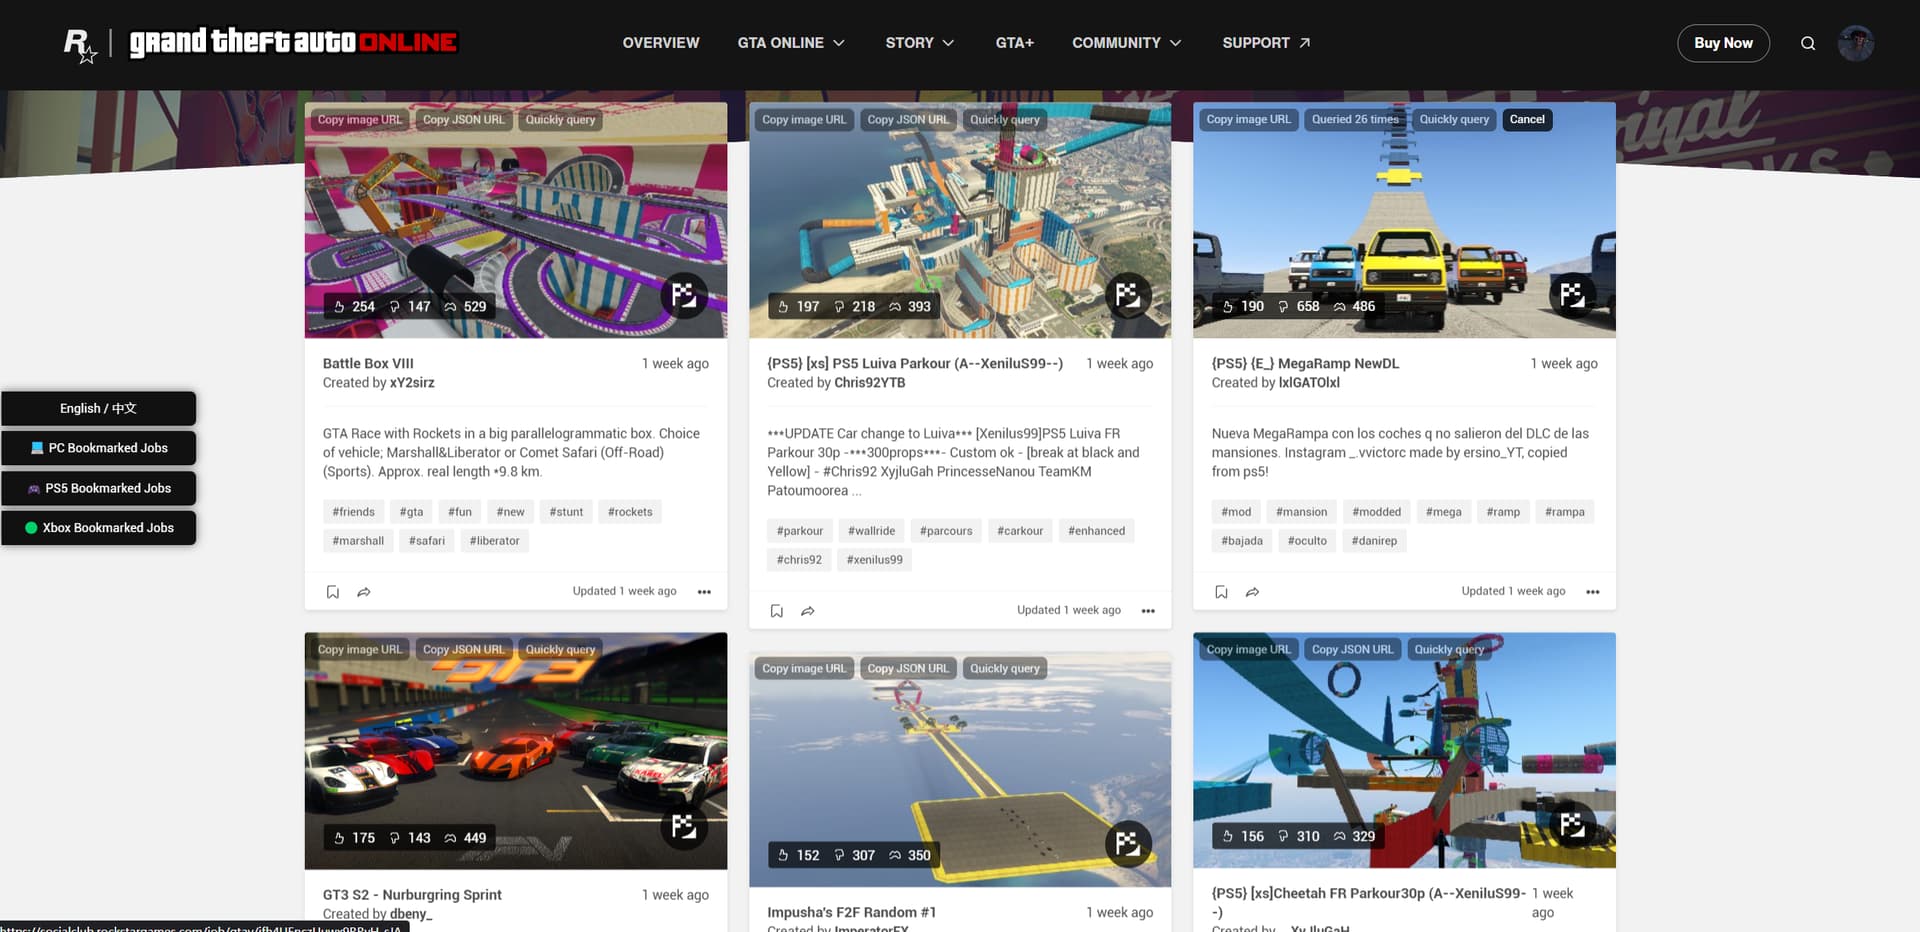Expand the GTA Online dropdown menu
1920x932 pixels.
[x=791, y=43]
